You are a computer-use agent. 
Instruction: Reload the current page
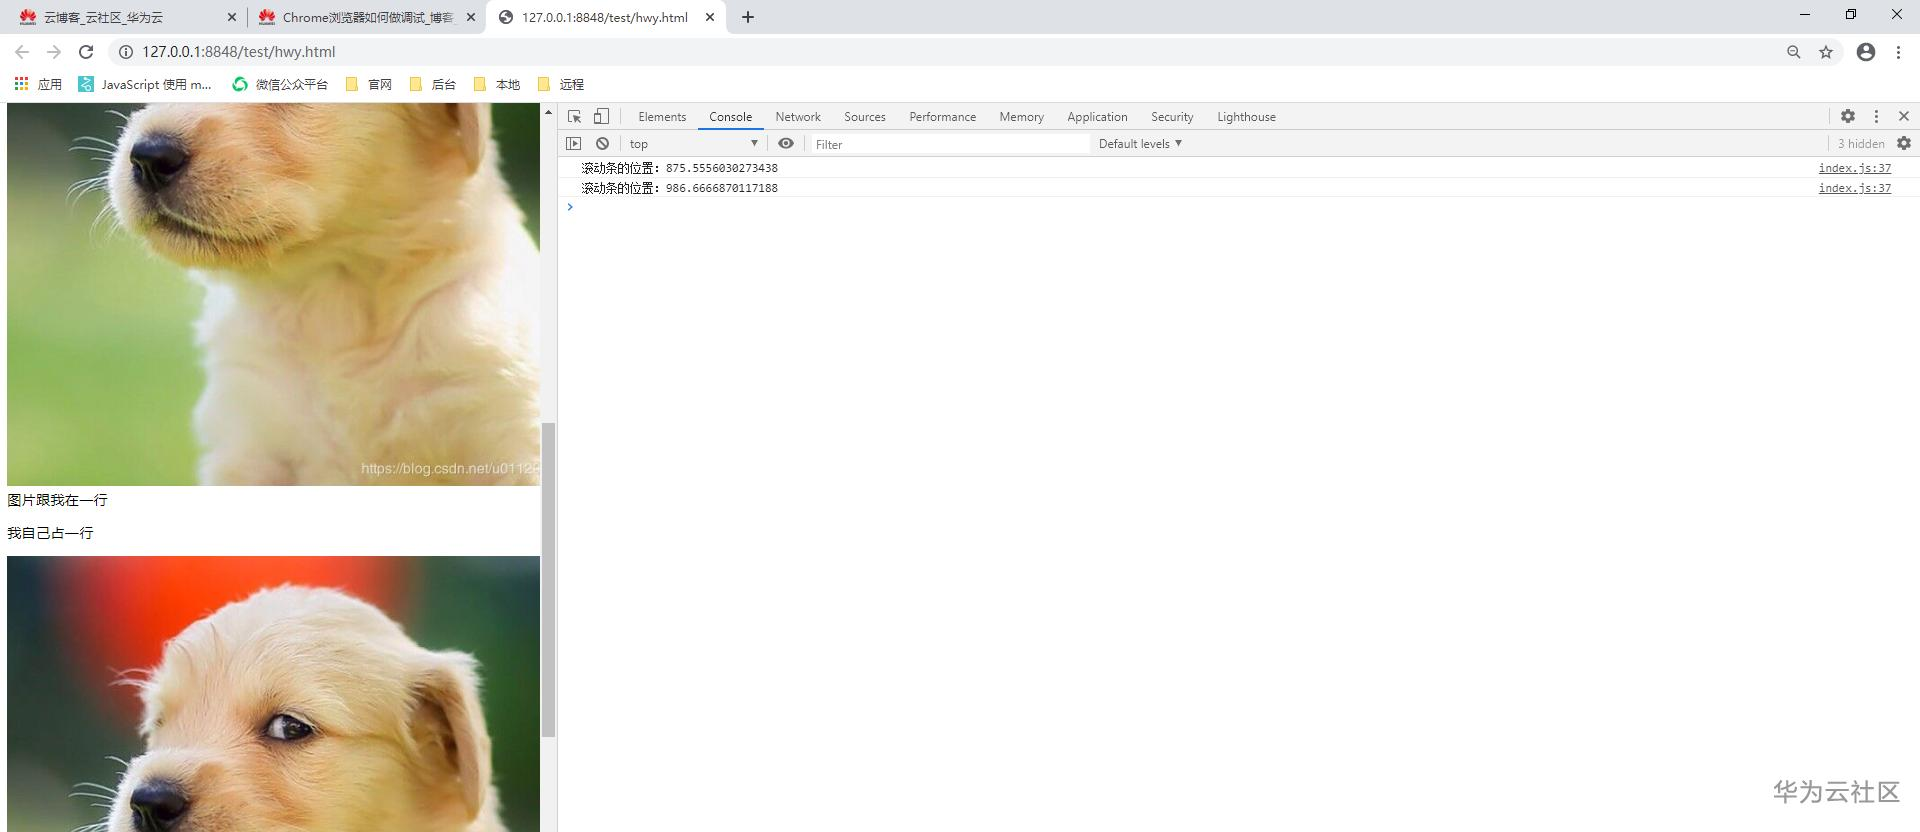click(x=86, y=52)
